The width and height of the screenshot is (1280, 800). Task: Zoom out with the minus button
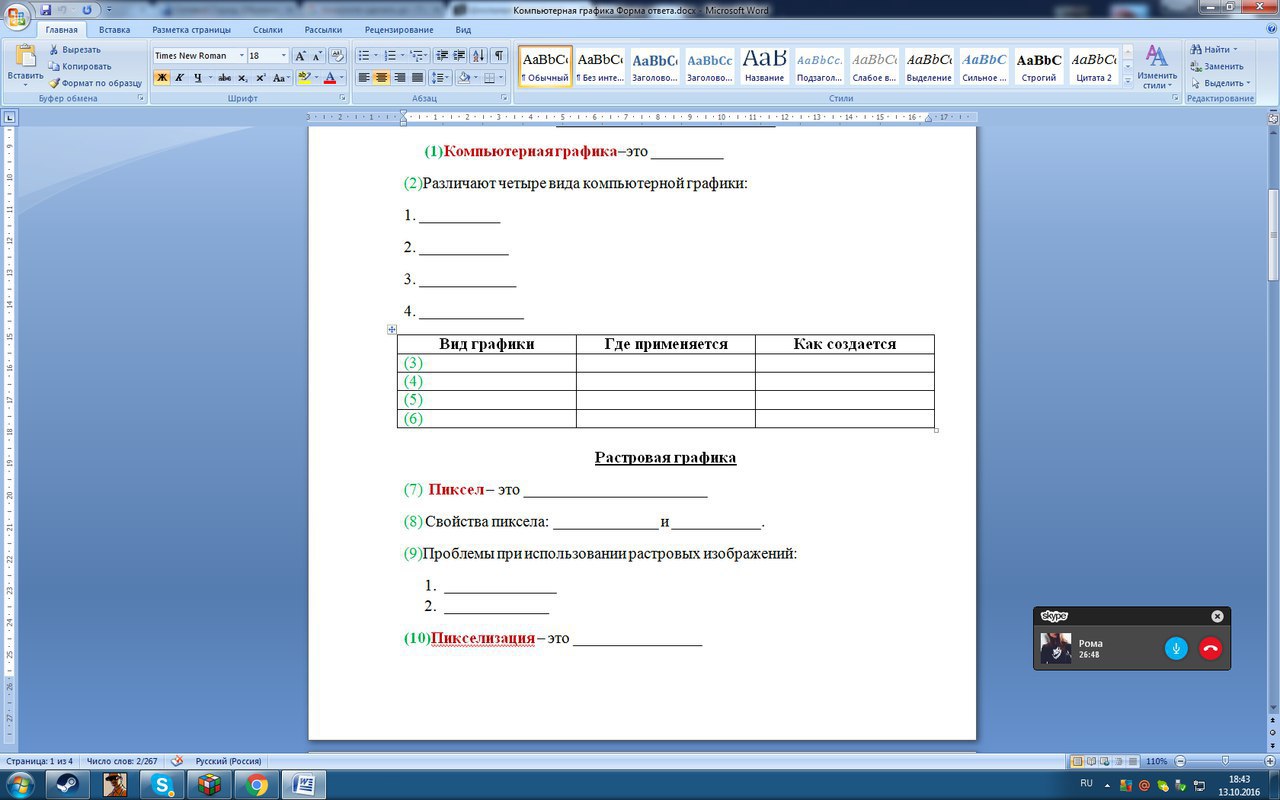[x=1180, y=761]
